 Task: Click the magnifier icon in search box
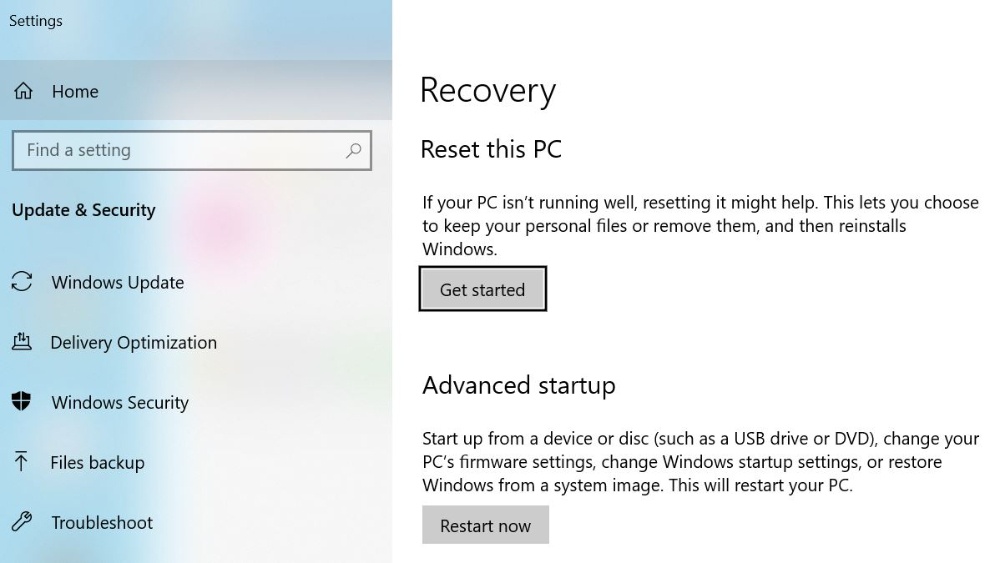(x=353, y=150)
